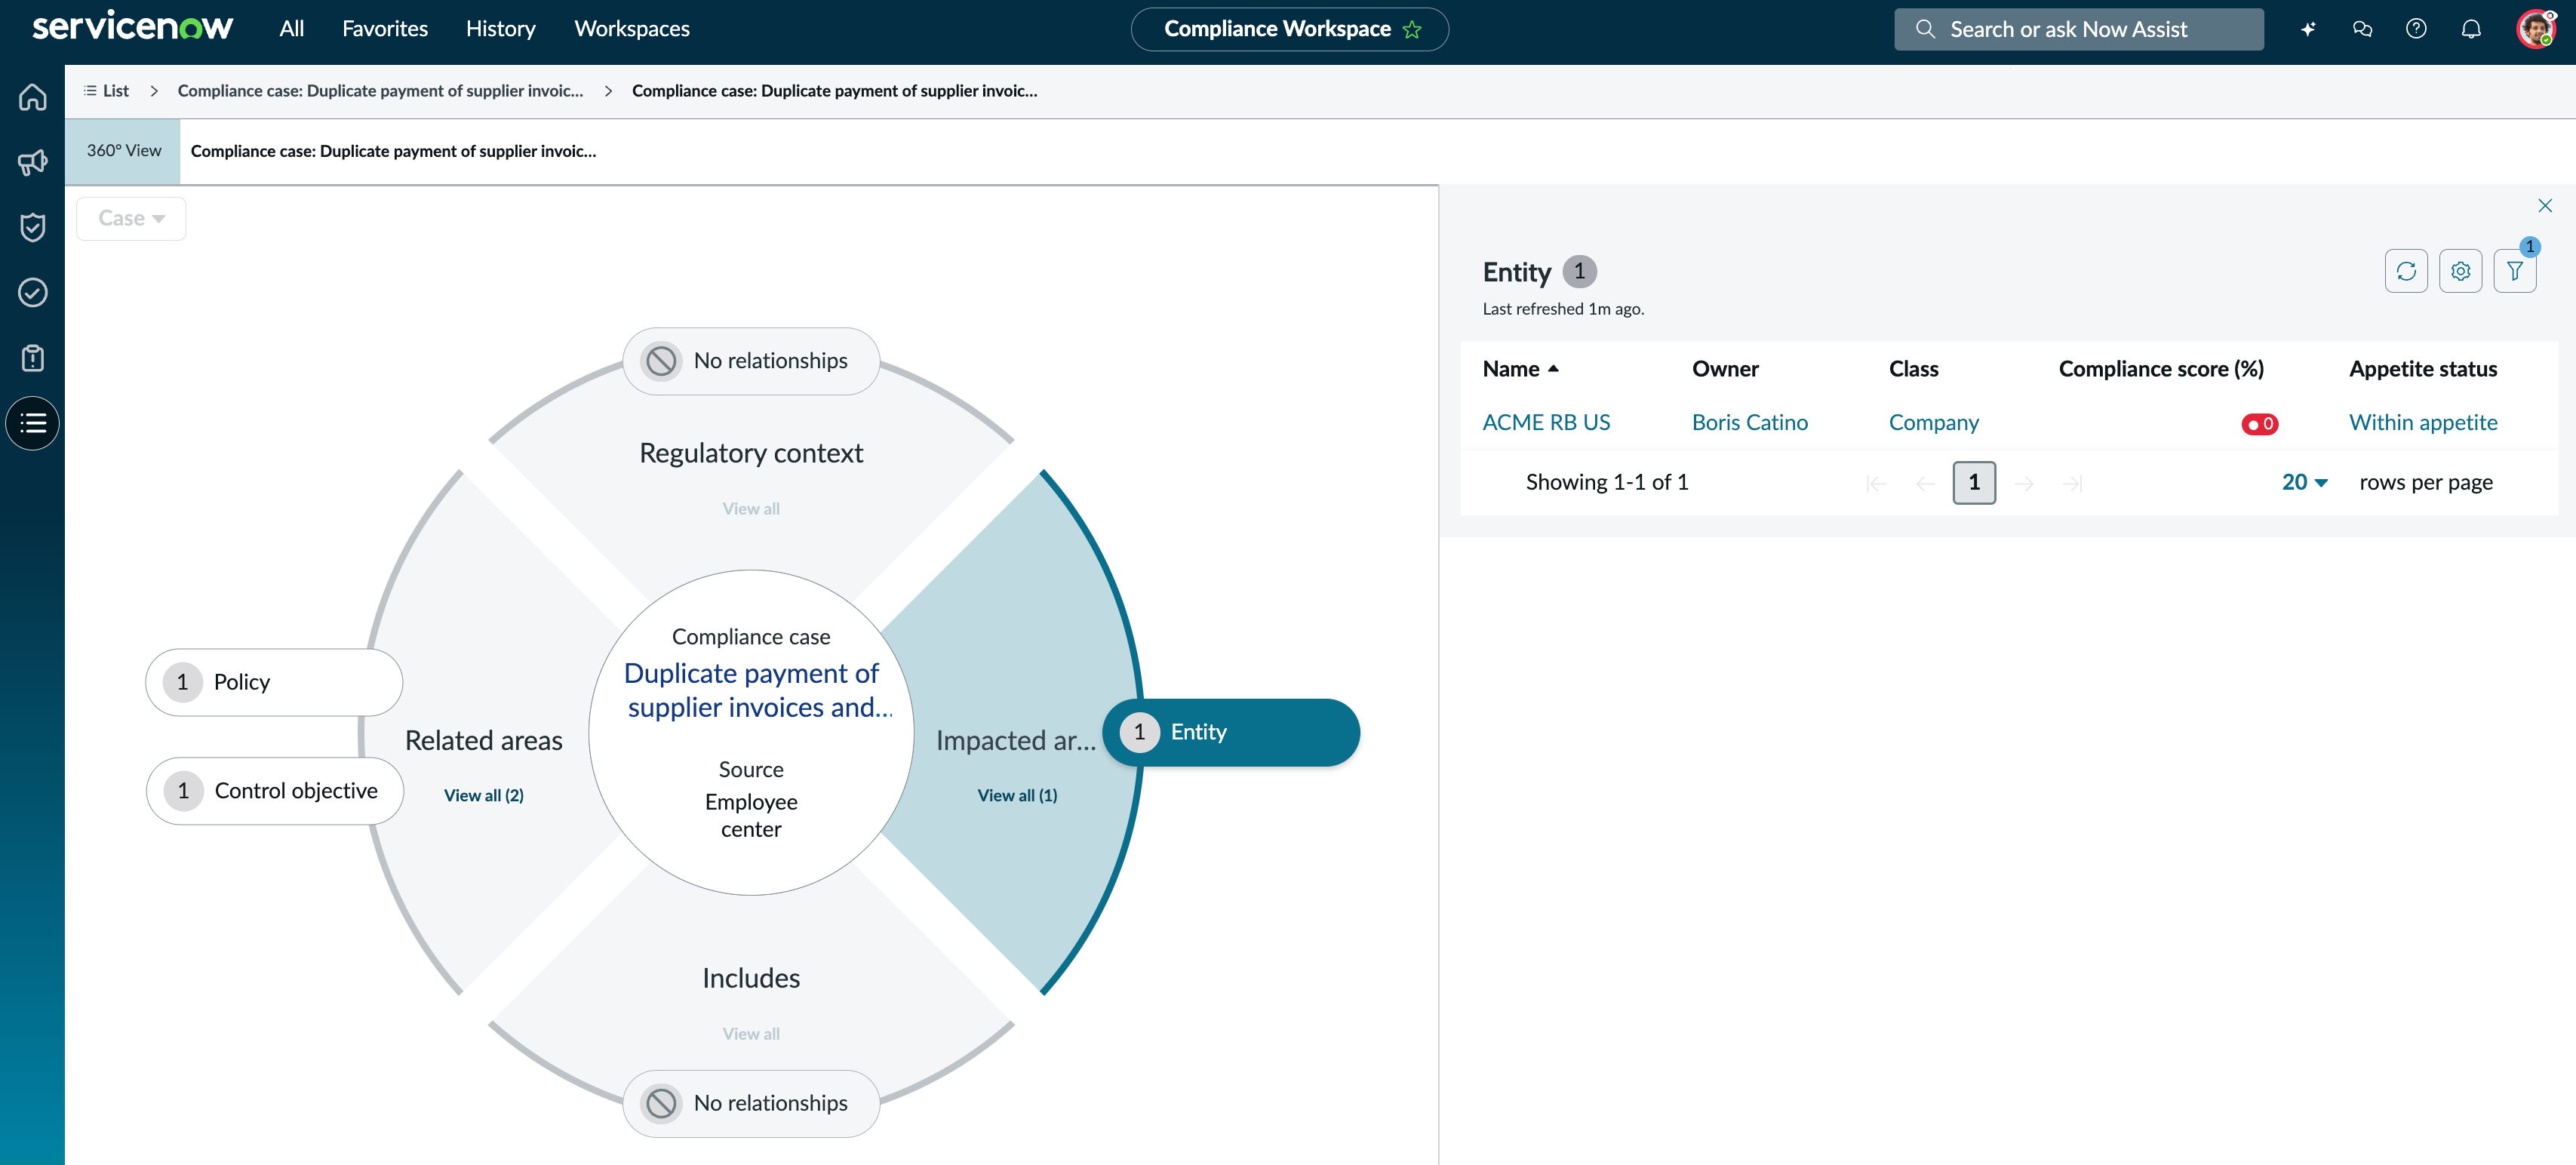This screenshot has width=2576, height=1165.
Task: Switch to the 360° View tab
Action: click(x=123, y=151)
